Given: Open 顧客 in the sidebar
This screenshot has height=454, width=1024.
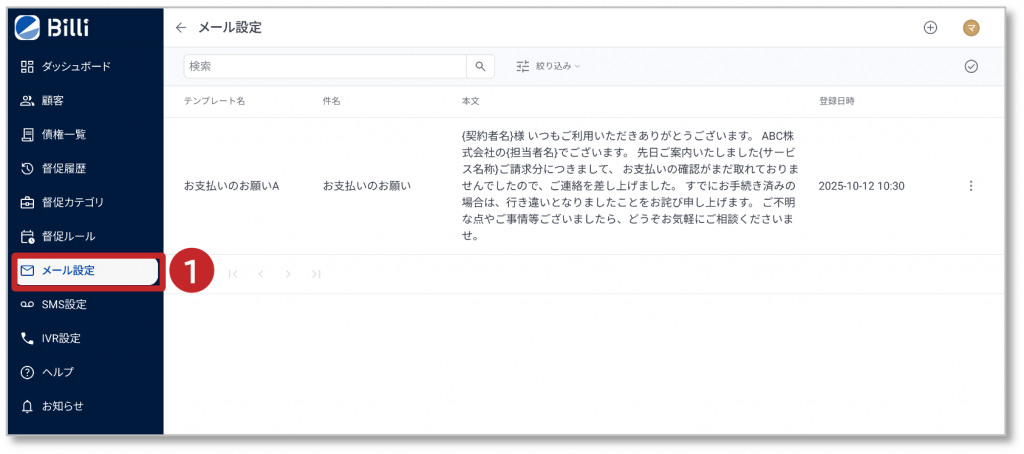Looking at the screenshot, I should pos(55,100).
